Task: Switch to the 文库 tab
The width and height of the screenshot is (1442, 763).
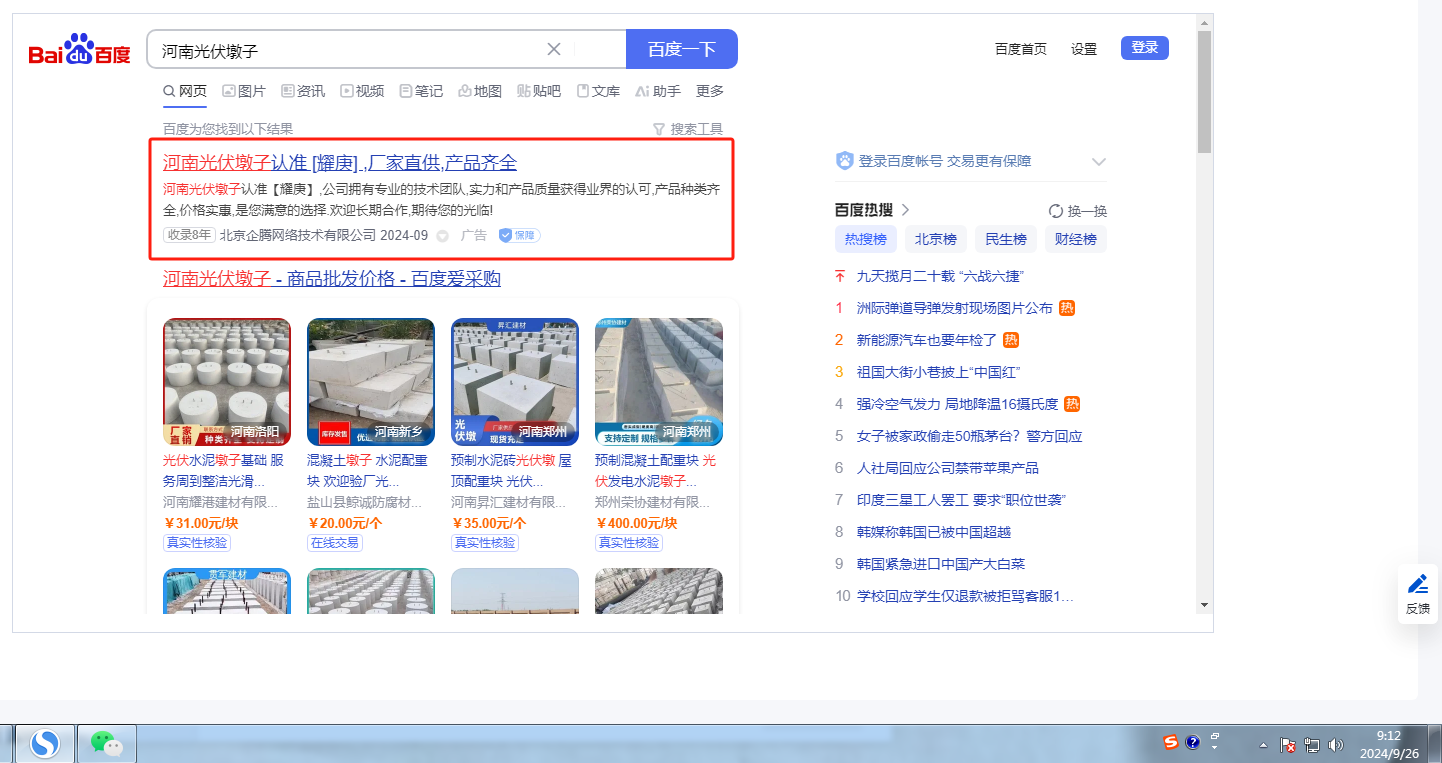Action: point(598,91)
